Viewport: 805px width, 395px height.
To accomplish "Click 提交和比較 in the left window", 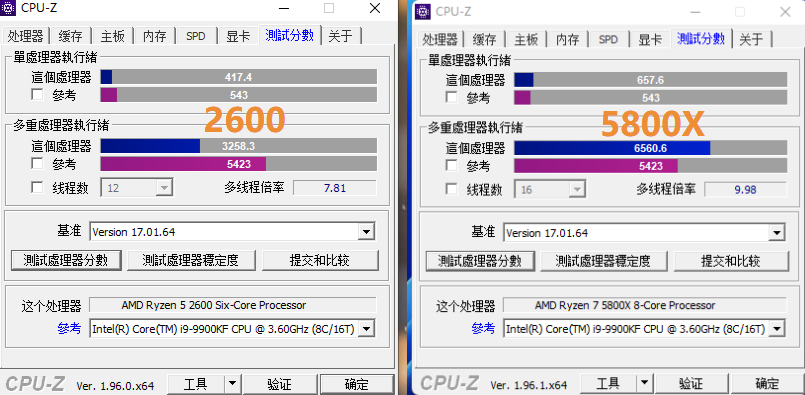I will [x=320, y=260].
